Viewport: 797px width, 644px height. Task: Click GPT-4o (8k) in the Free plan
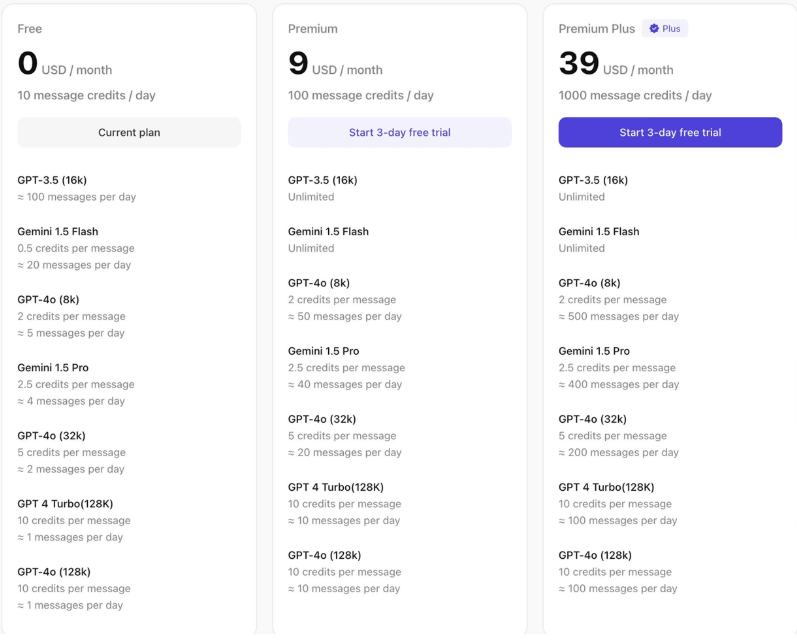(48, 299)
